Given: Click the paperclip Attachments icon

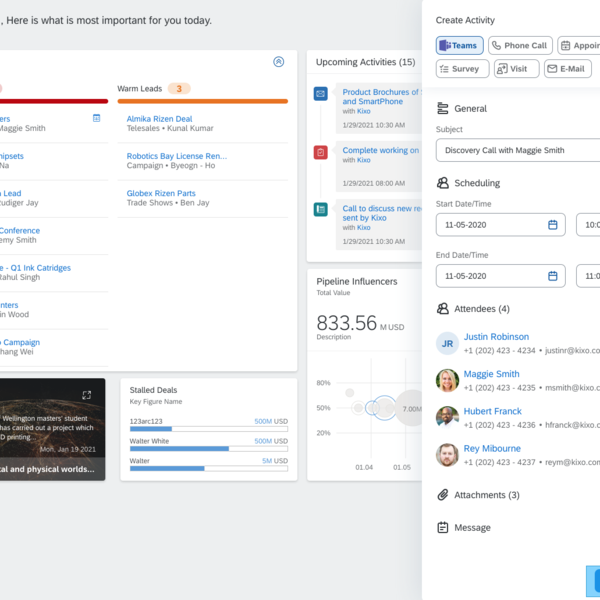Looking at the screenshot, I should tap(443, 495).
